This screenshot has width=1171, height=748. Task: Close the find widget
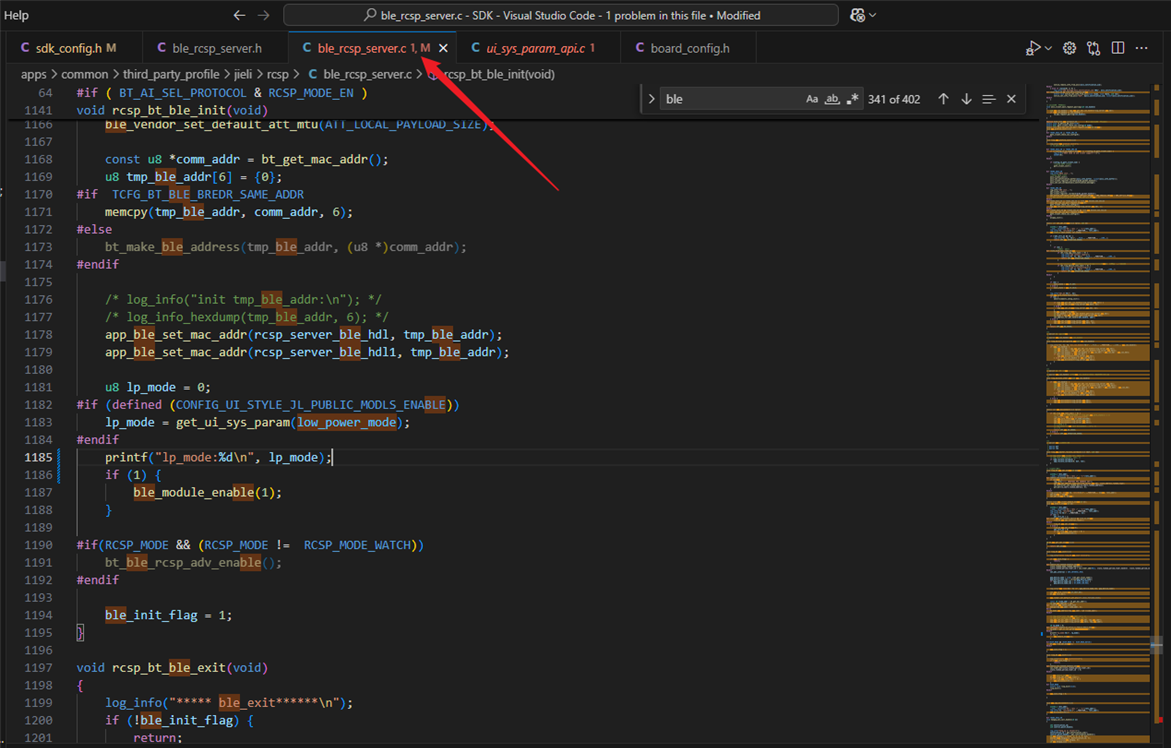[1011, 99]
